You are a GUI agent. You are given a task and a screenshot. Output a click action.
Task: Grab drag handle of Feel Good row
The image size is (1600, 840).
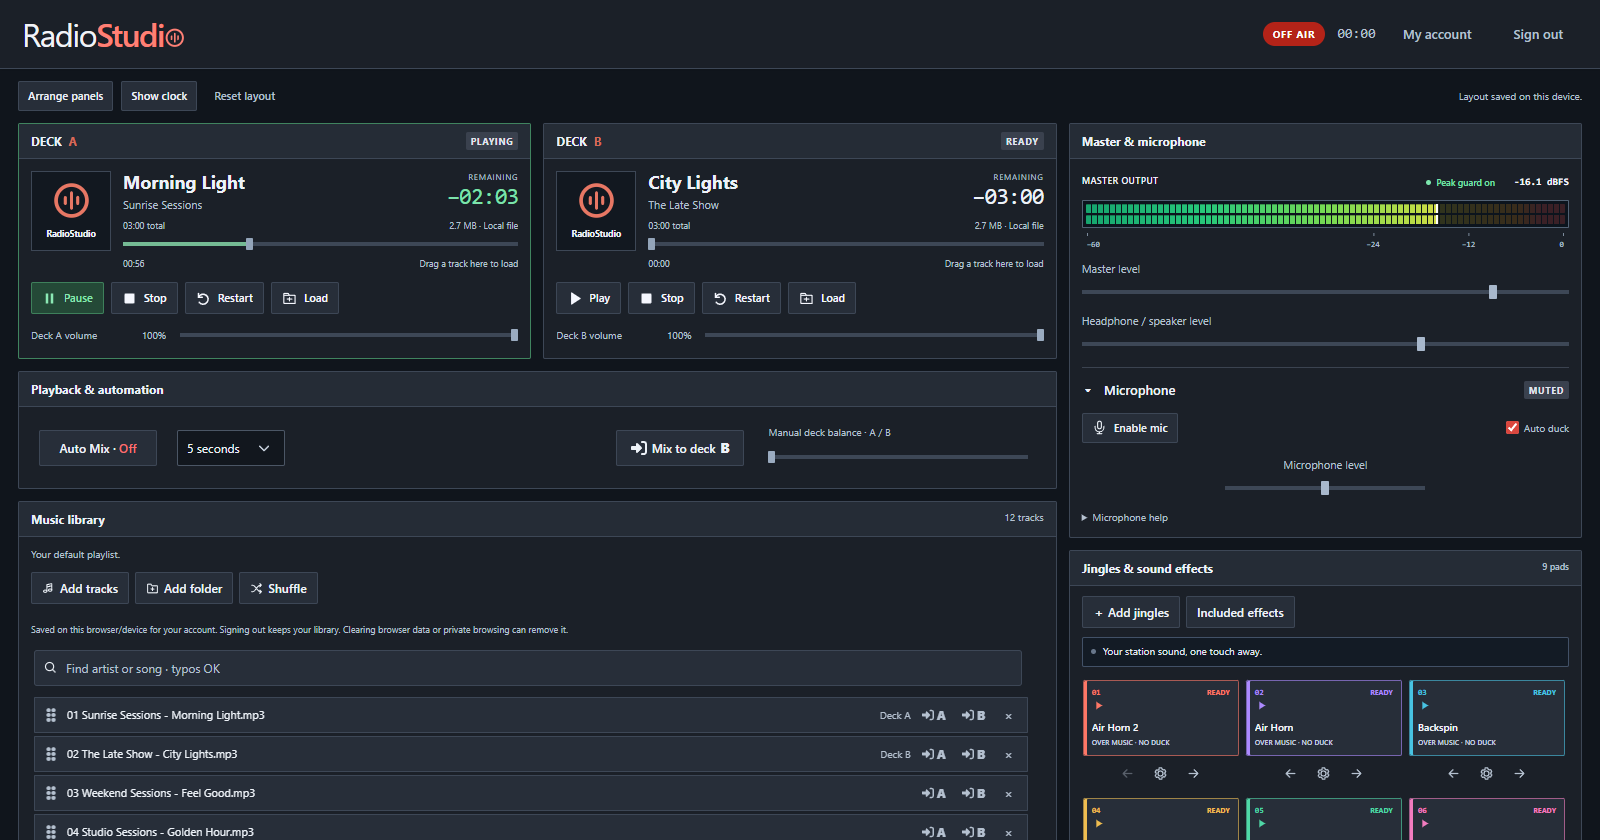51,793
